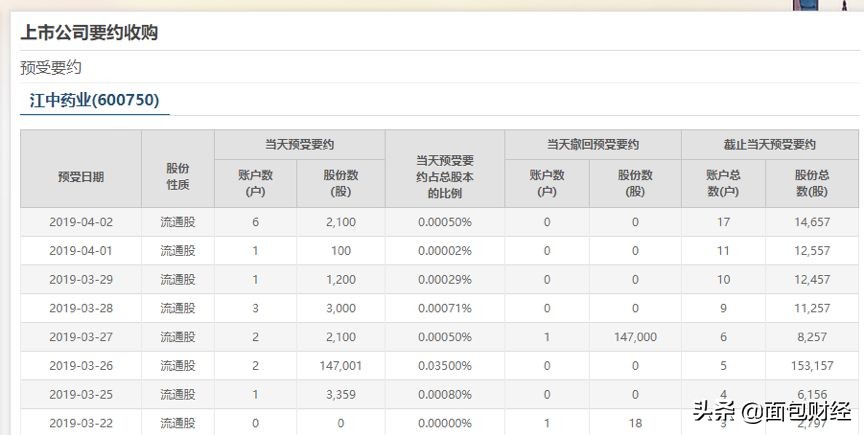Click the 截止当天预受要约 group header
The image size is (864, 435).
tap(770, 145)
